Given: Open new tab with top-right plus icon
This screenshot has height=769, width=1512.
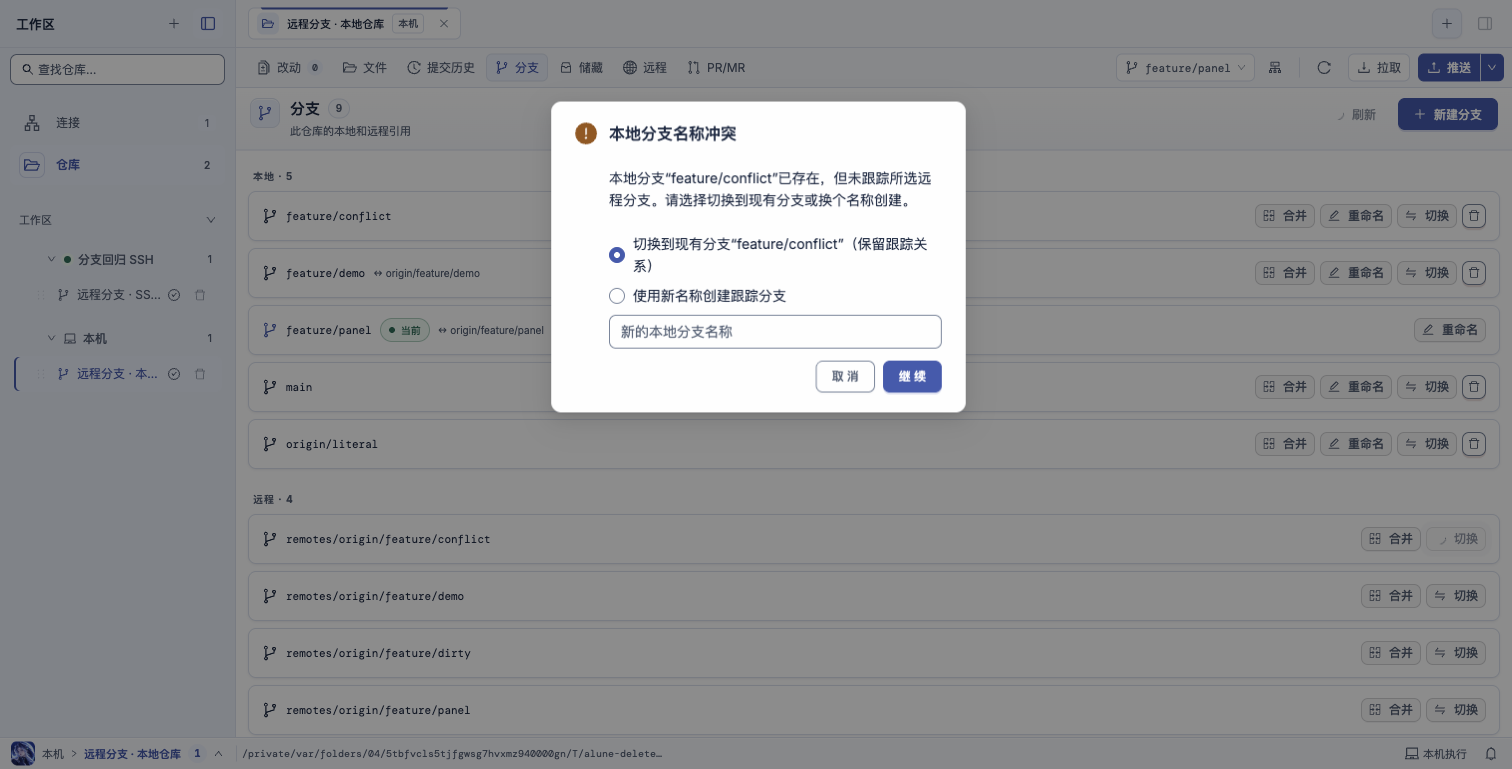Looking at the screenshot, I should click(1446, 24).
